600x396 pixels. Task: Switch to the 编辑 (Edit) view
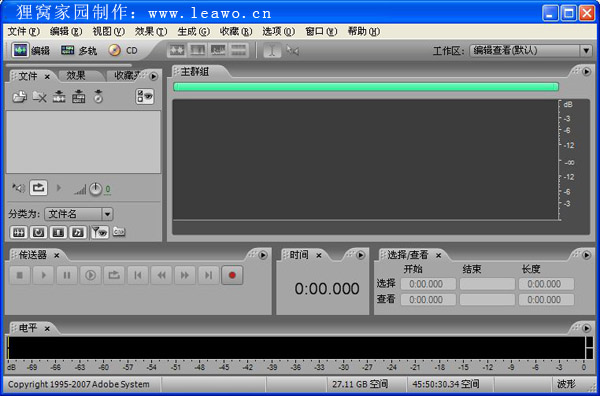(31, 50)
